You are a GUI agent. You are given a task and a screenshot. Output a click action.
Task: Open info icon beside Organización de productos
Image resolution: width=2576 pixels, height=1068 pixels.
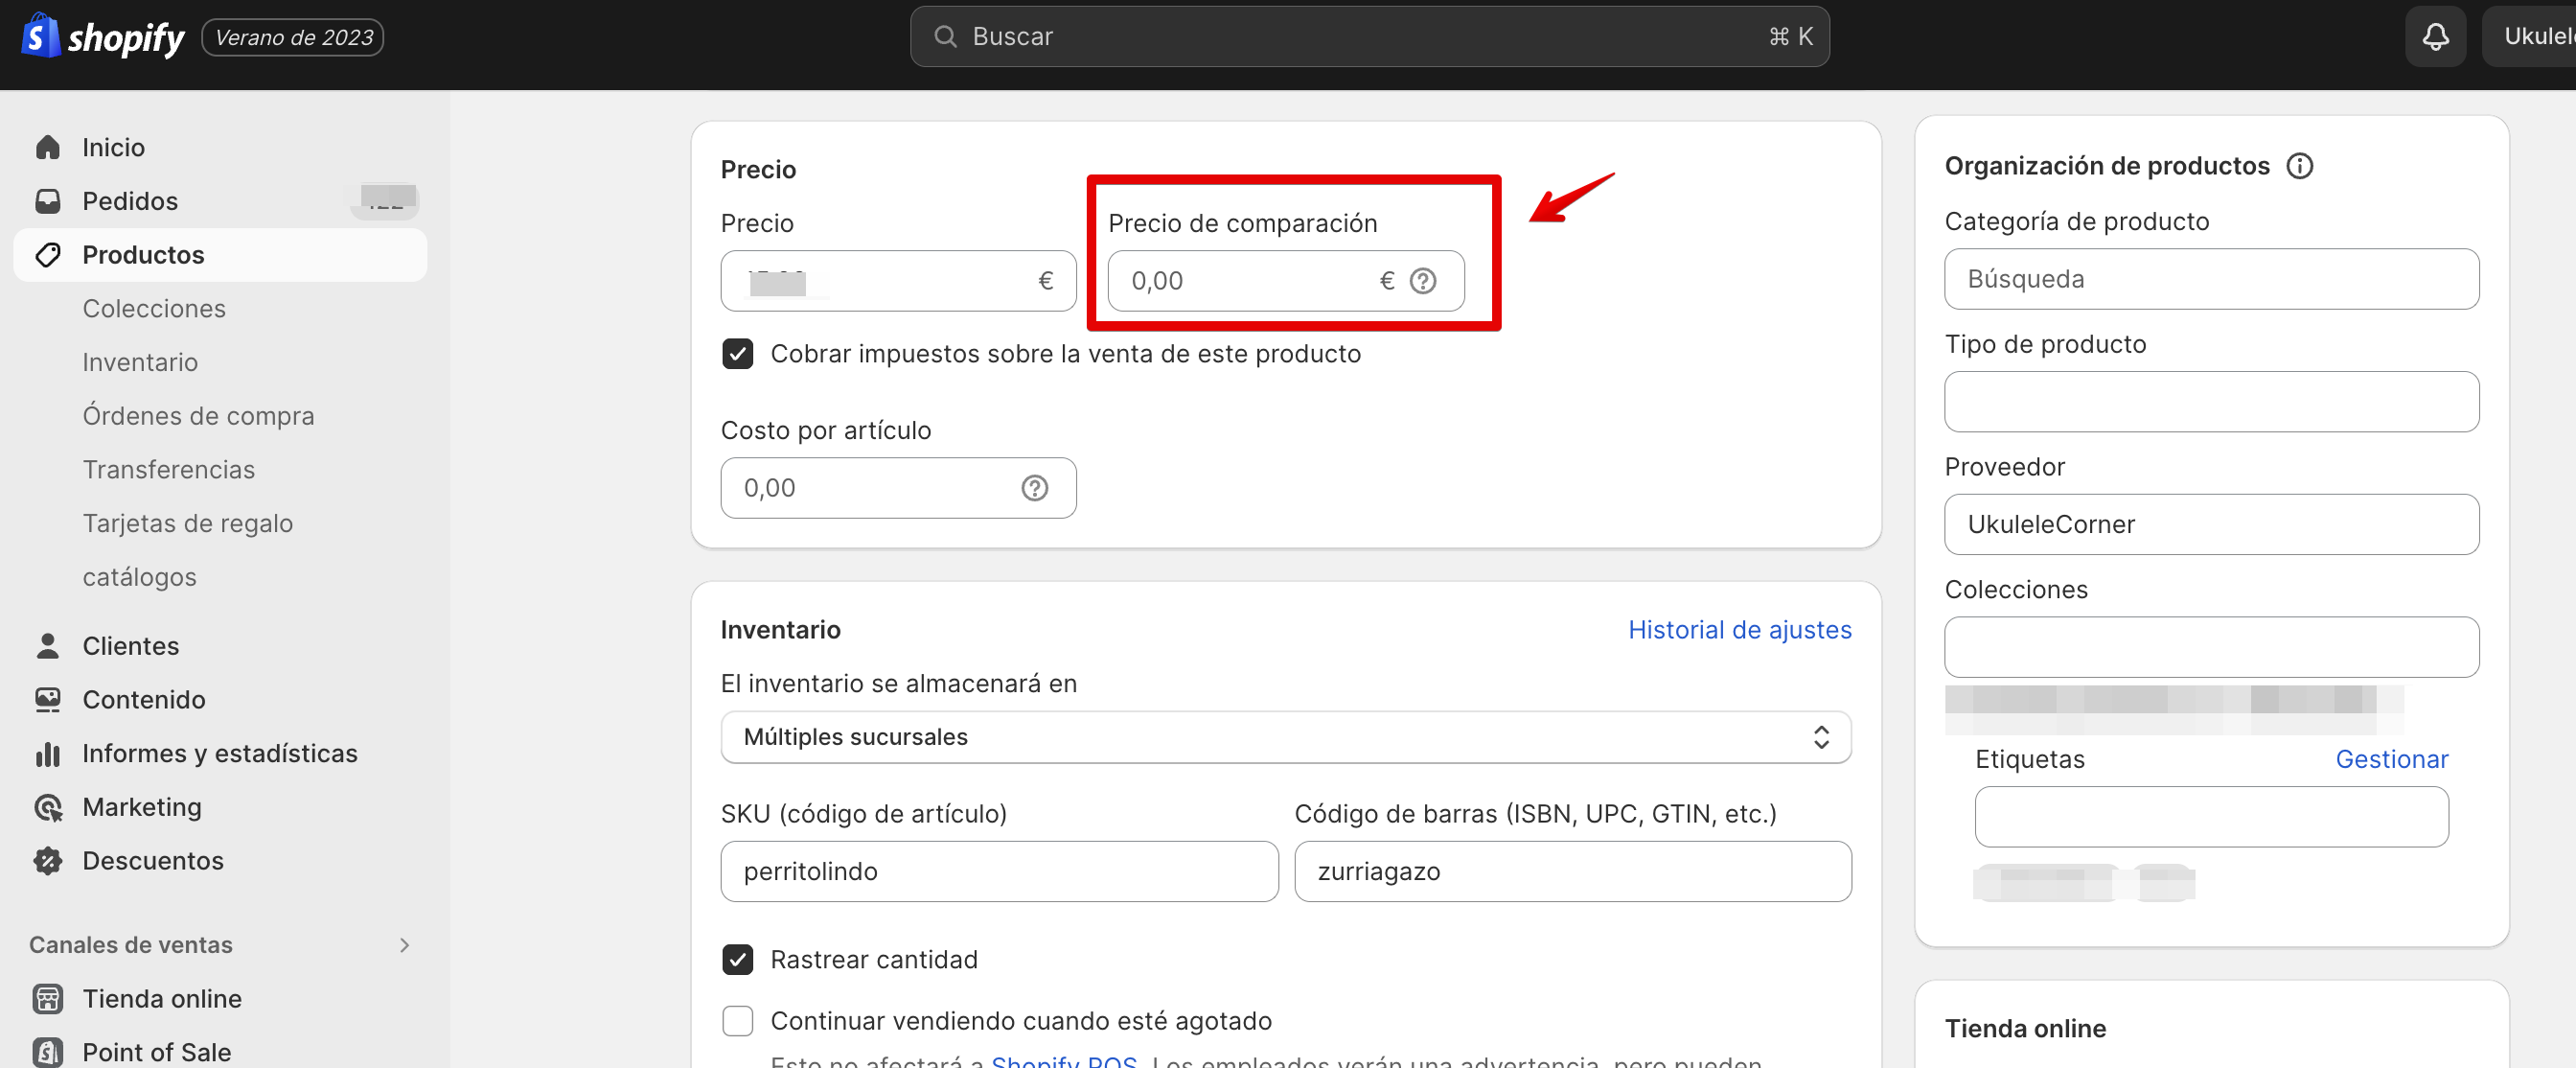[x=2299, y=166]
